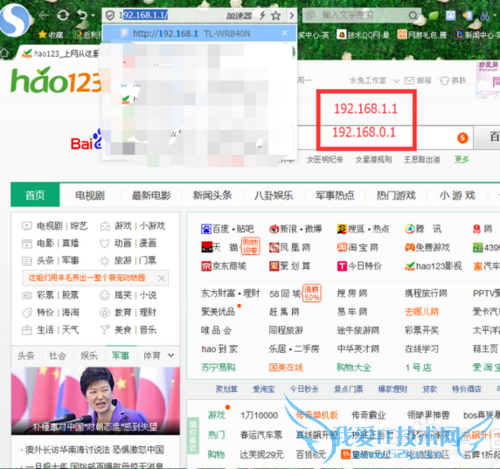Click the hao123 logo
Viewport: 500px width, 469px height.
coord(56,80)
